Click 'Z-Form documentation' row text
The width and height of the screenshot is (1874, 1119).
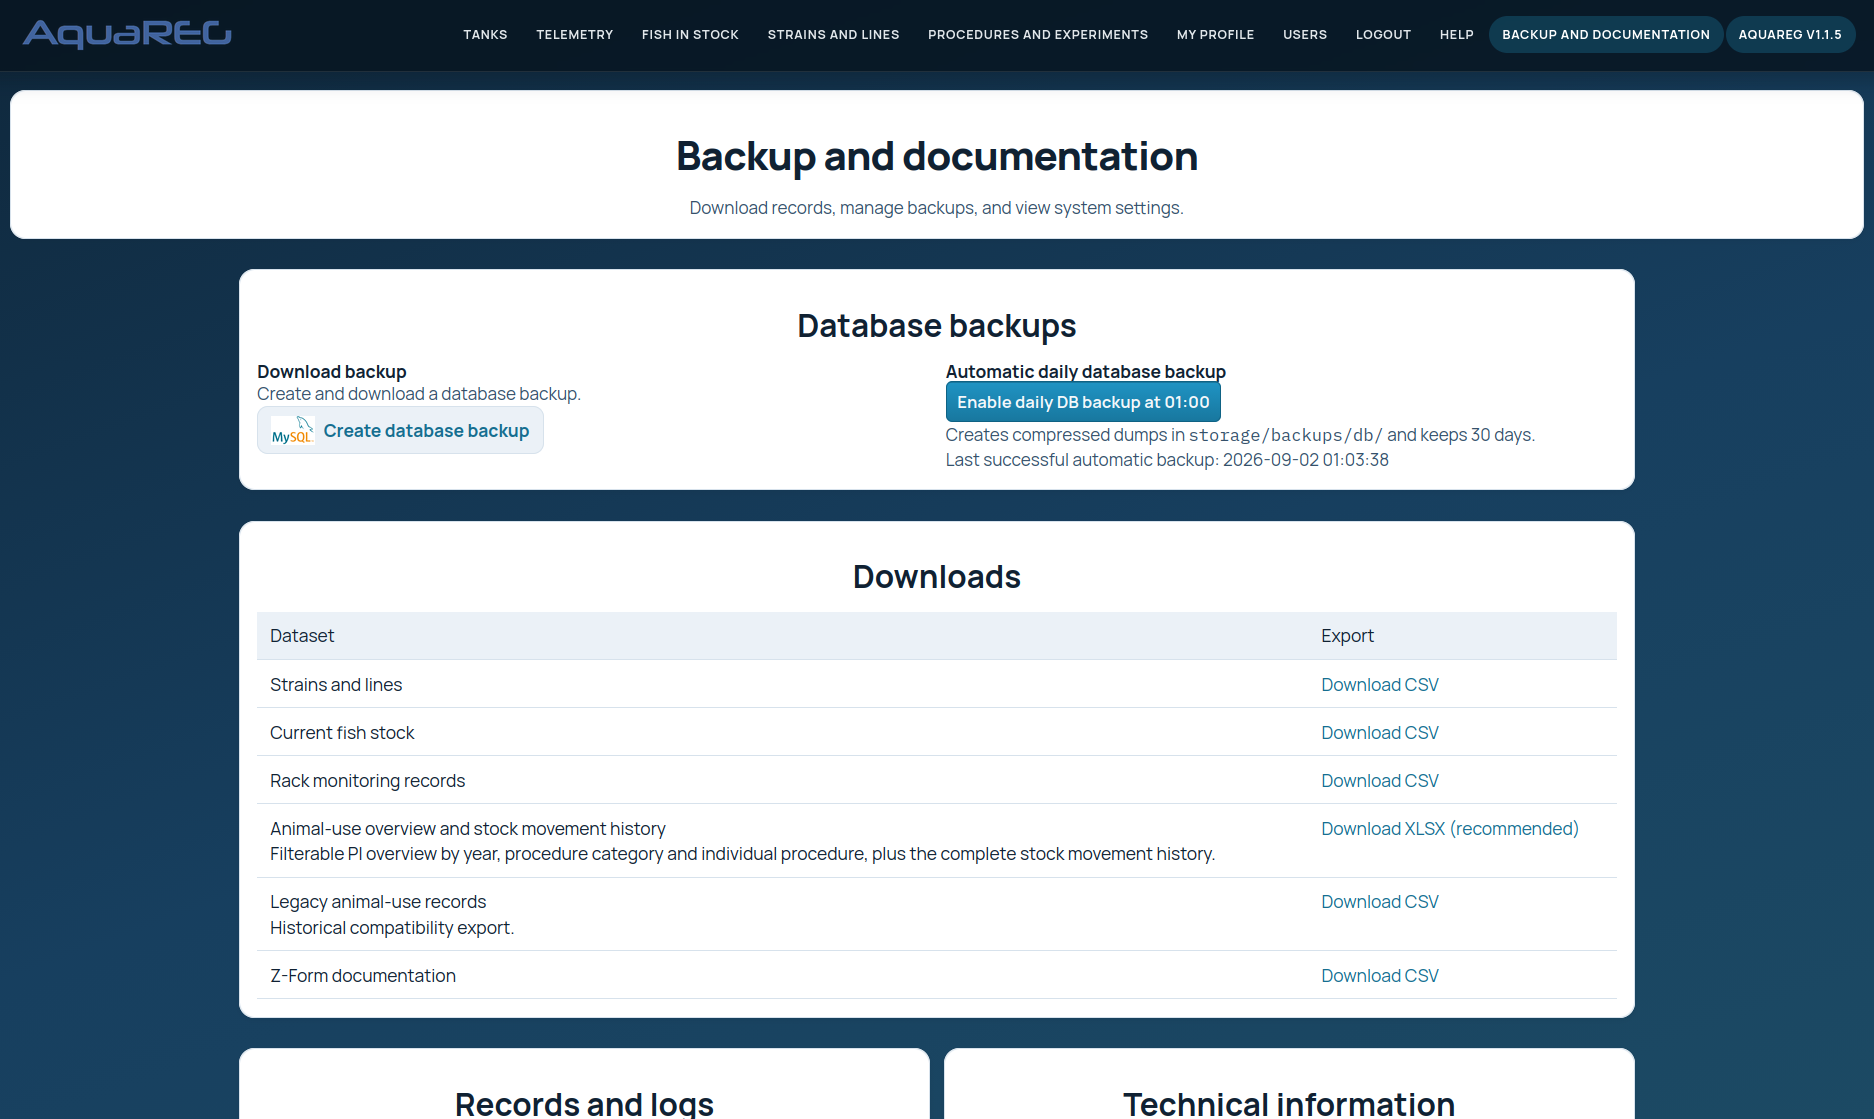point(363,976)
